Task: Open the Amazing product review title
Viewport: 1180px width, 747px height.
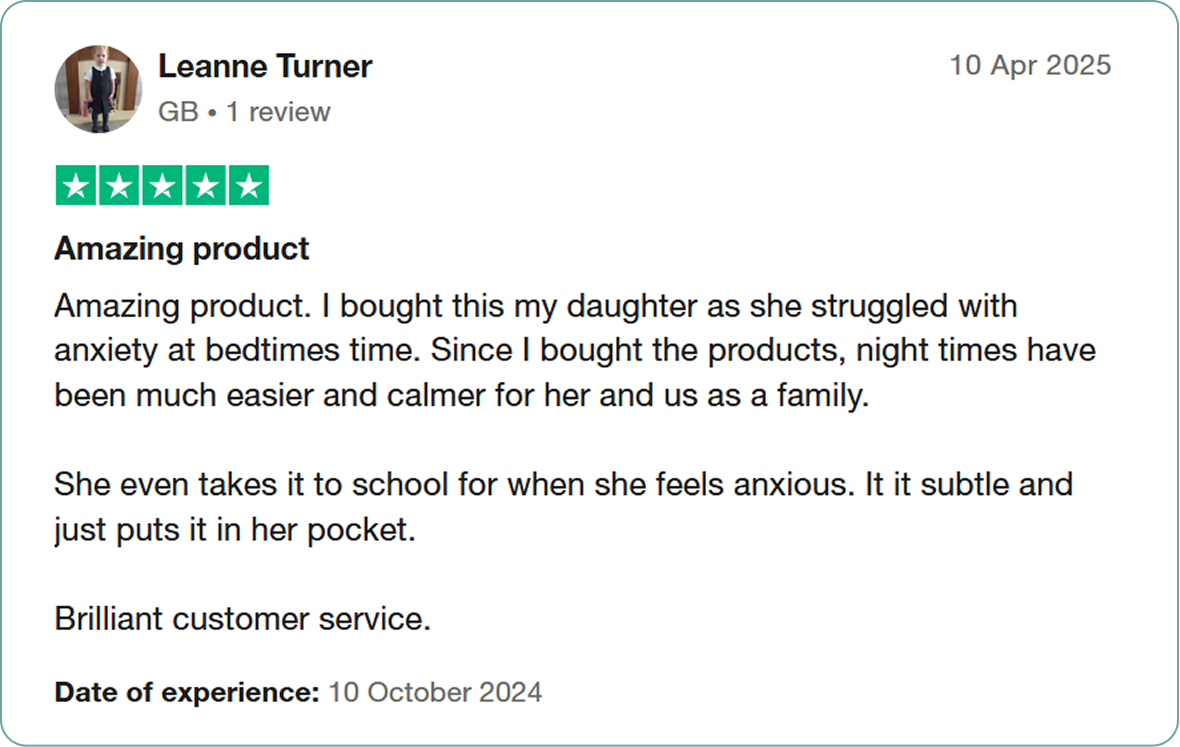Action: pos(181,249)
